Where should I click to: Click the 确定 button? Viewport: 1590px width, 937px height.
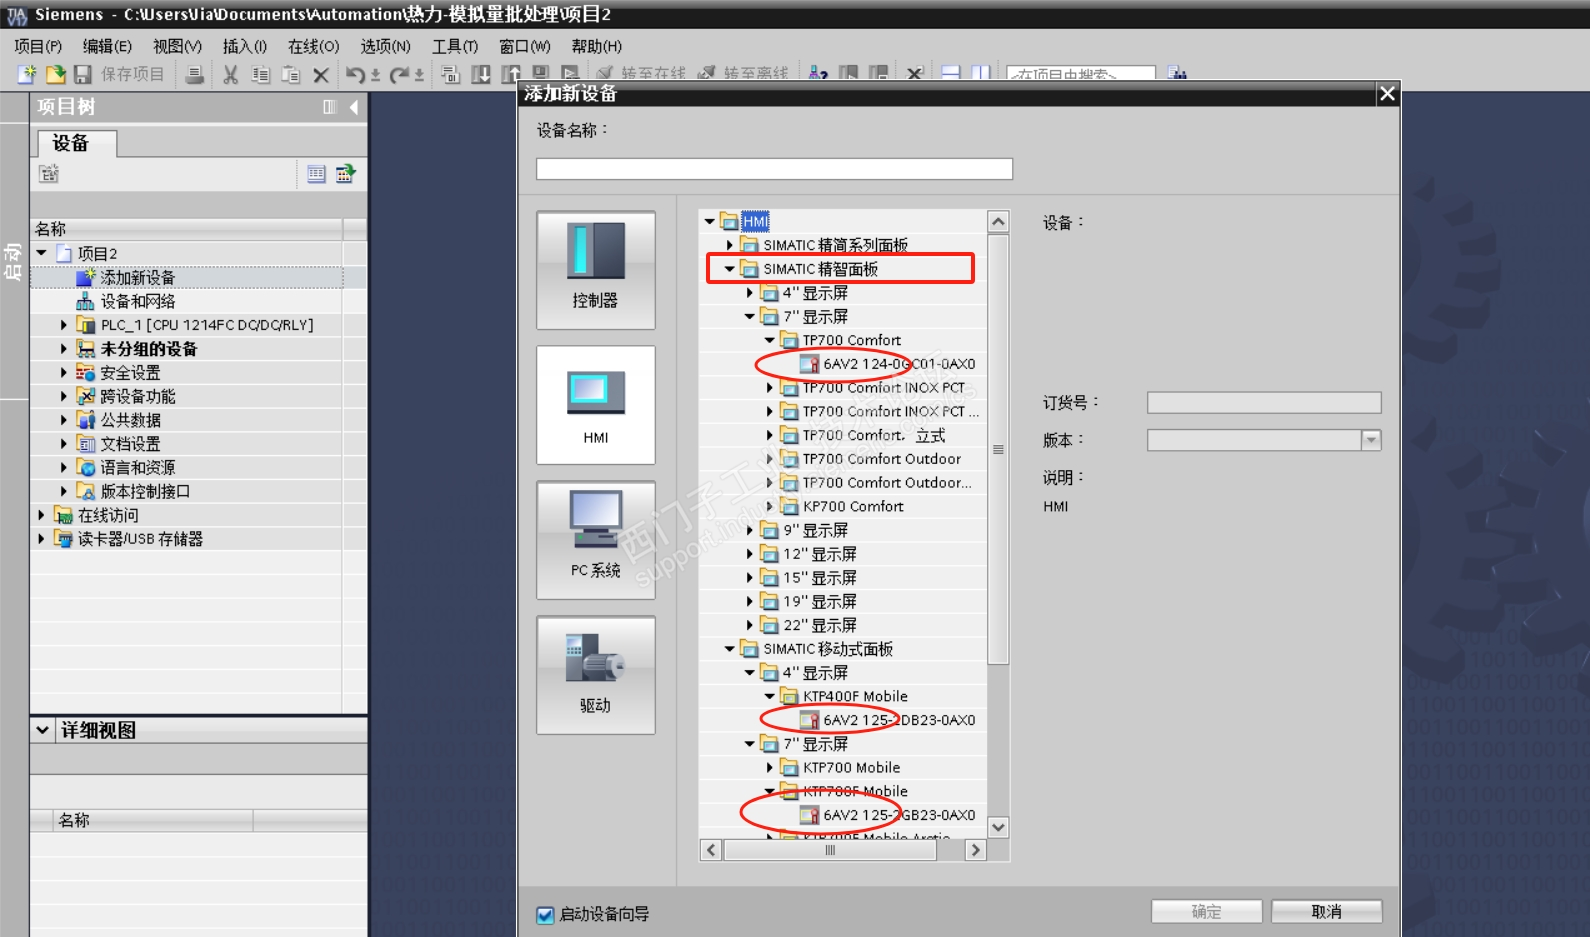click(1206, 912)
